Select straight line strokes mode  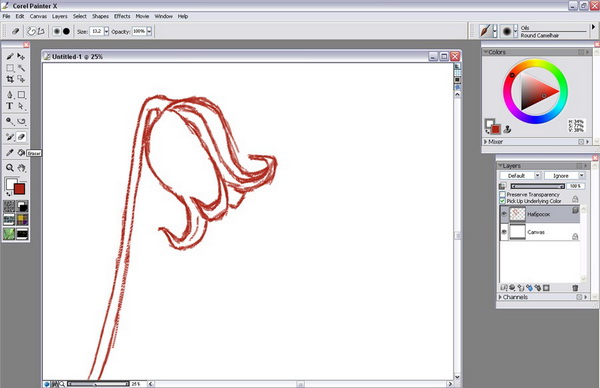coord(41,31)
